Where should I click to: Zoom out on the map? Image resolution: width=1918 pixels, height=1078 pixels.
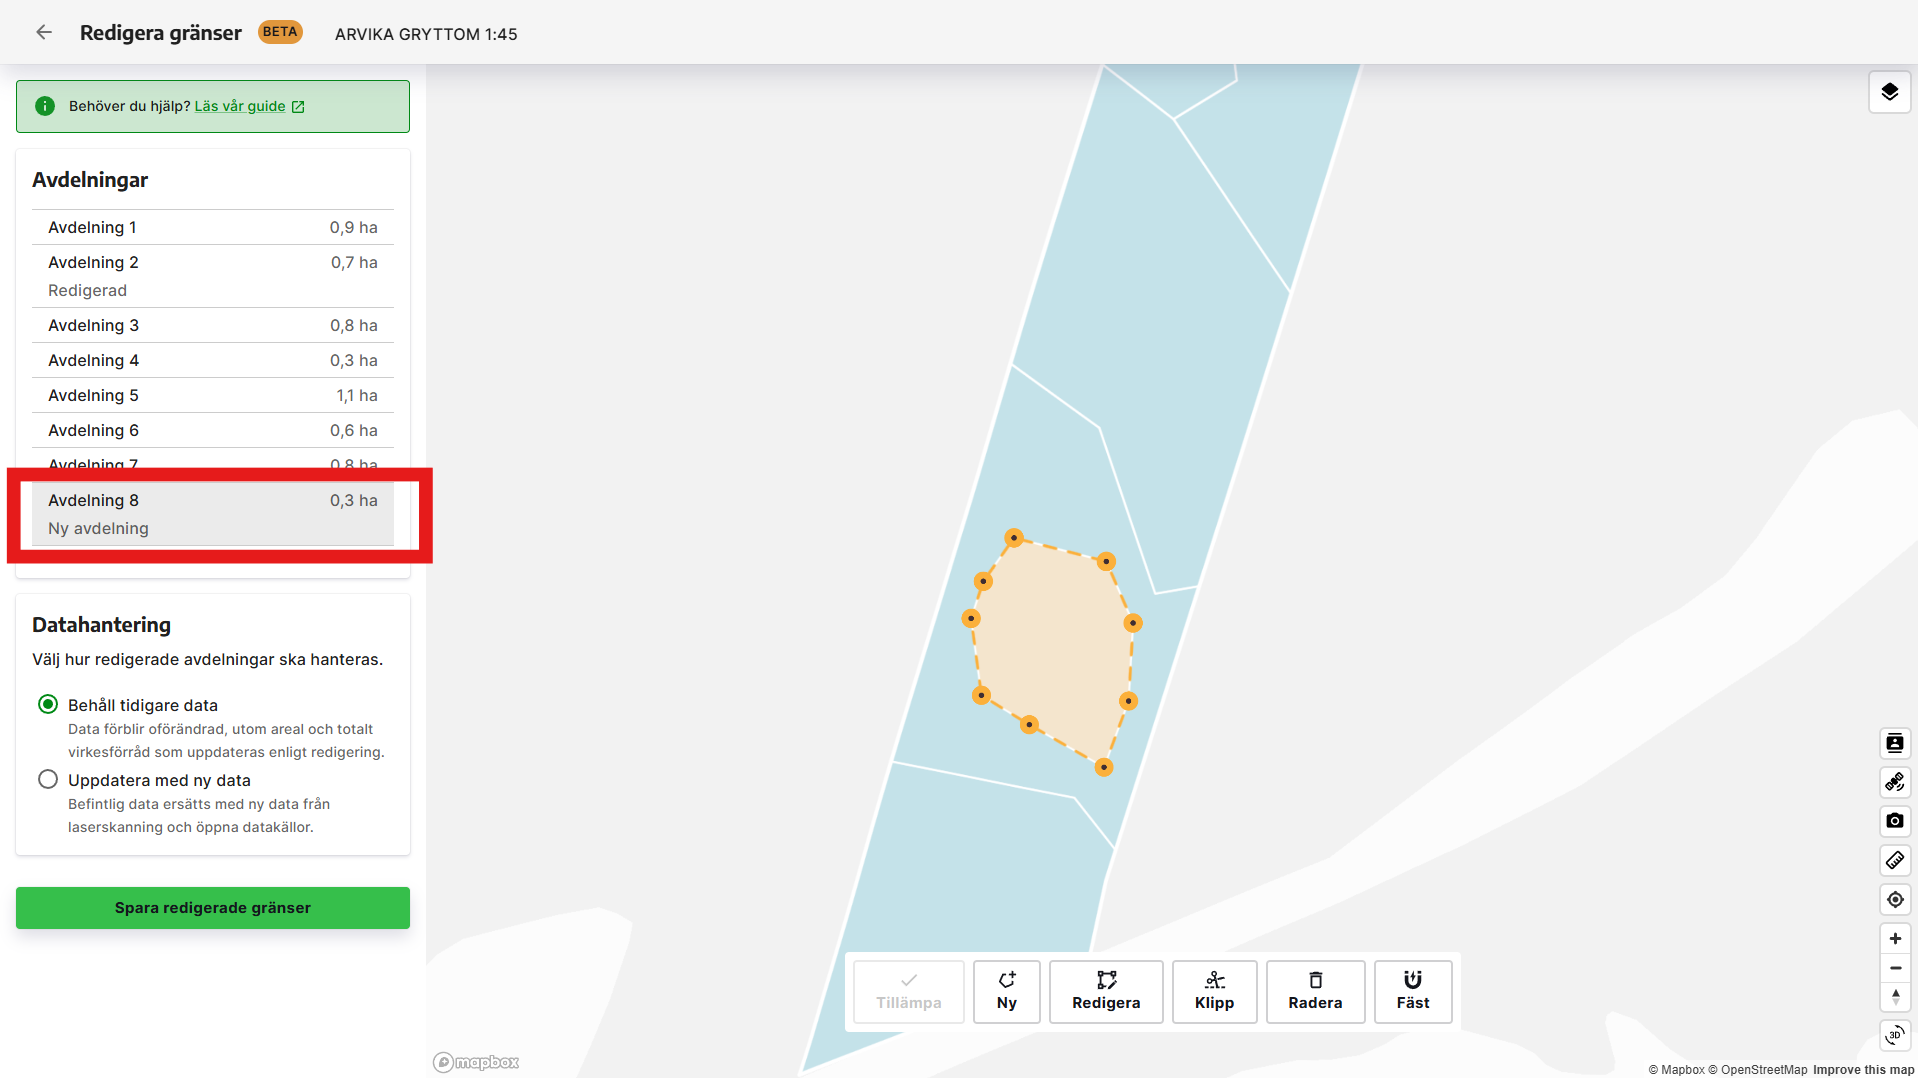tap(1894, 968)
